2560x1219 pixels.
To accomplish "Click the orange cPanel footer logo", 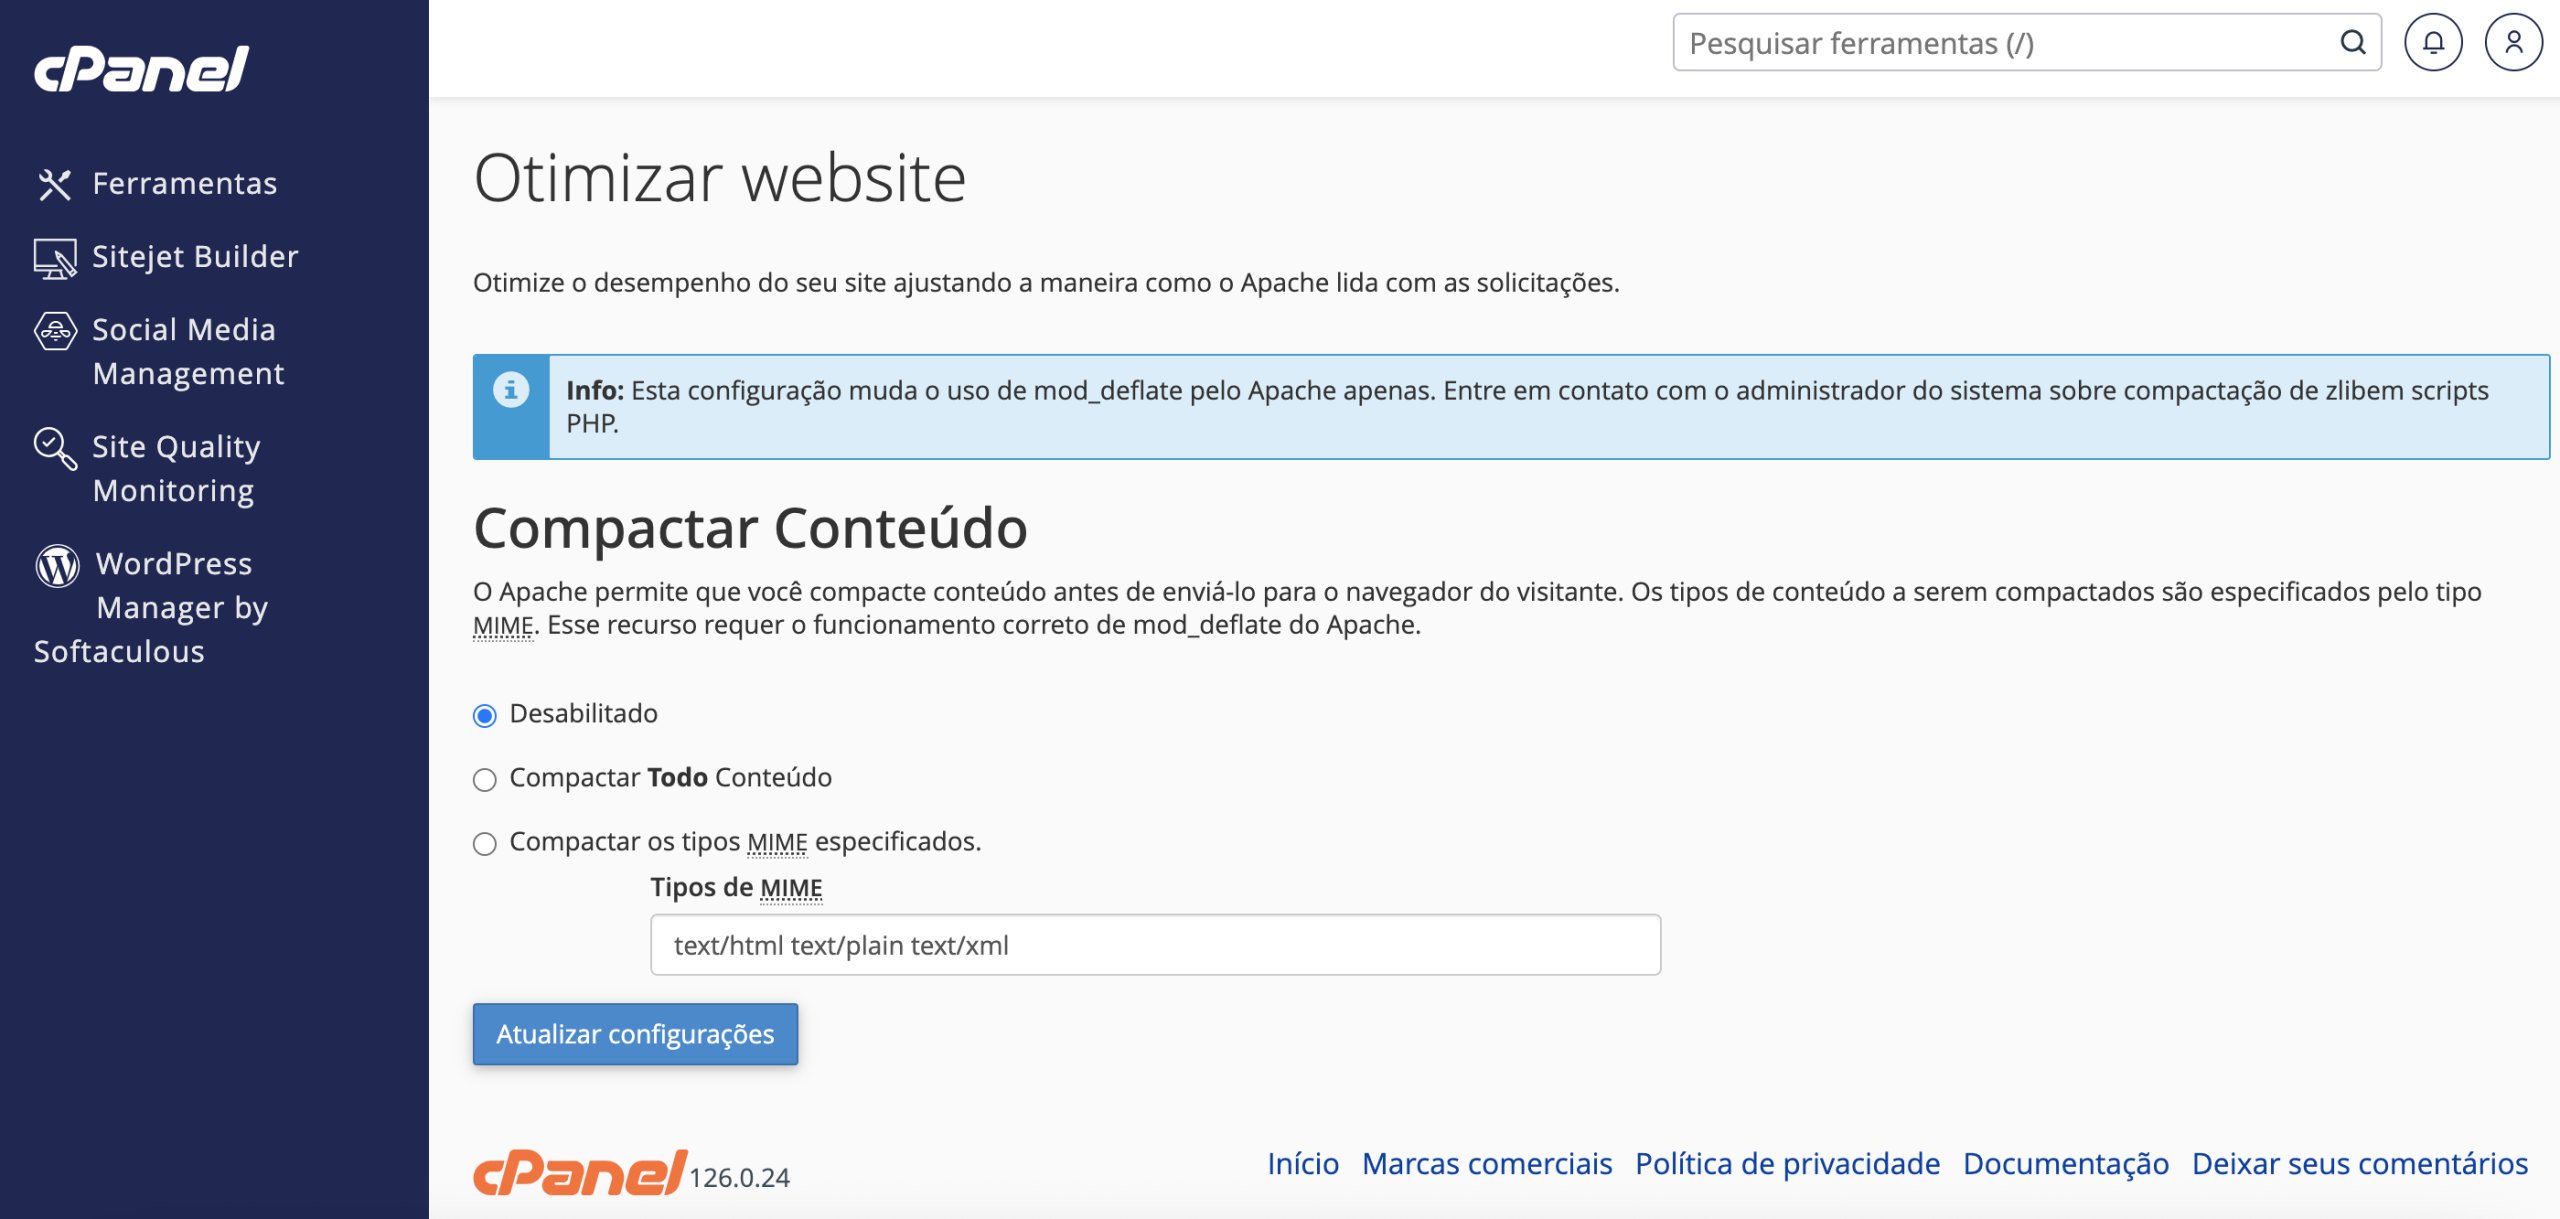I will pyautogui.click(x=580, y=1172).
